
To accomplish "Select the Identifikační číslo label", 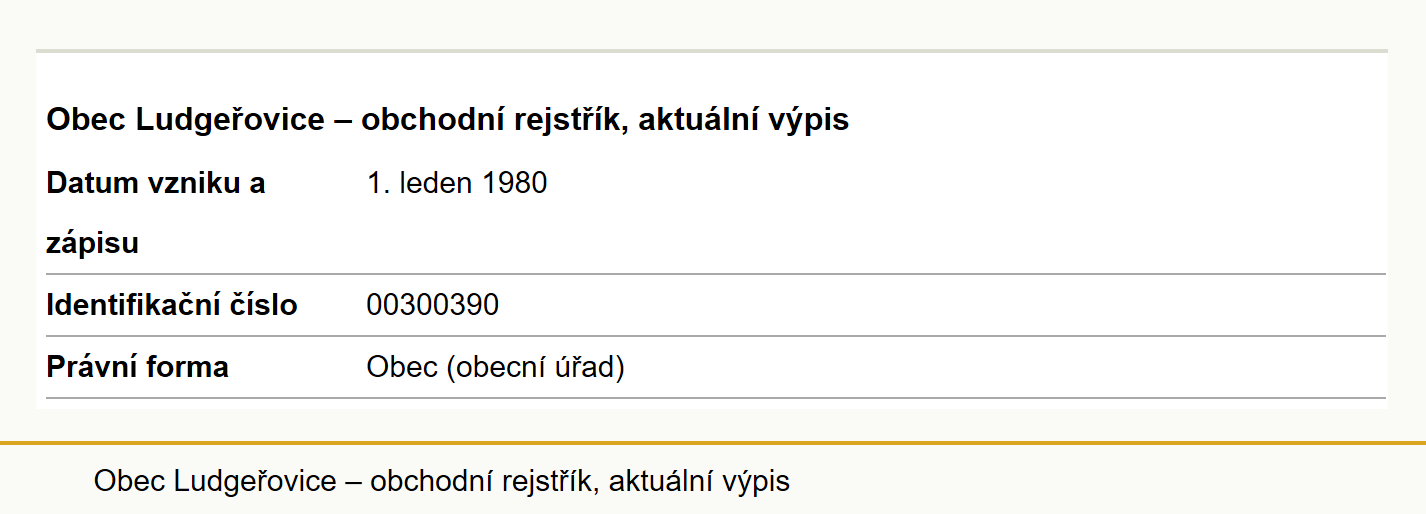I will click(172, 305).
